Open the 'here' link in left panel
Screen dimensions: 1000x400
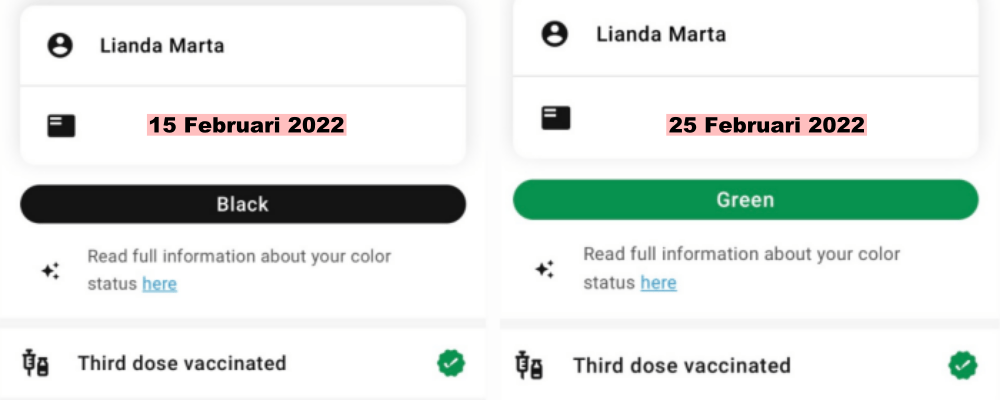coord(159,284)
